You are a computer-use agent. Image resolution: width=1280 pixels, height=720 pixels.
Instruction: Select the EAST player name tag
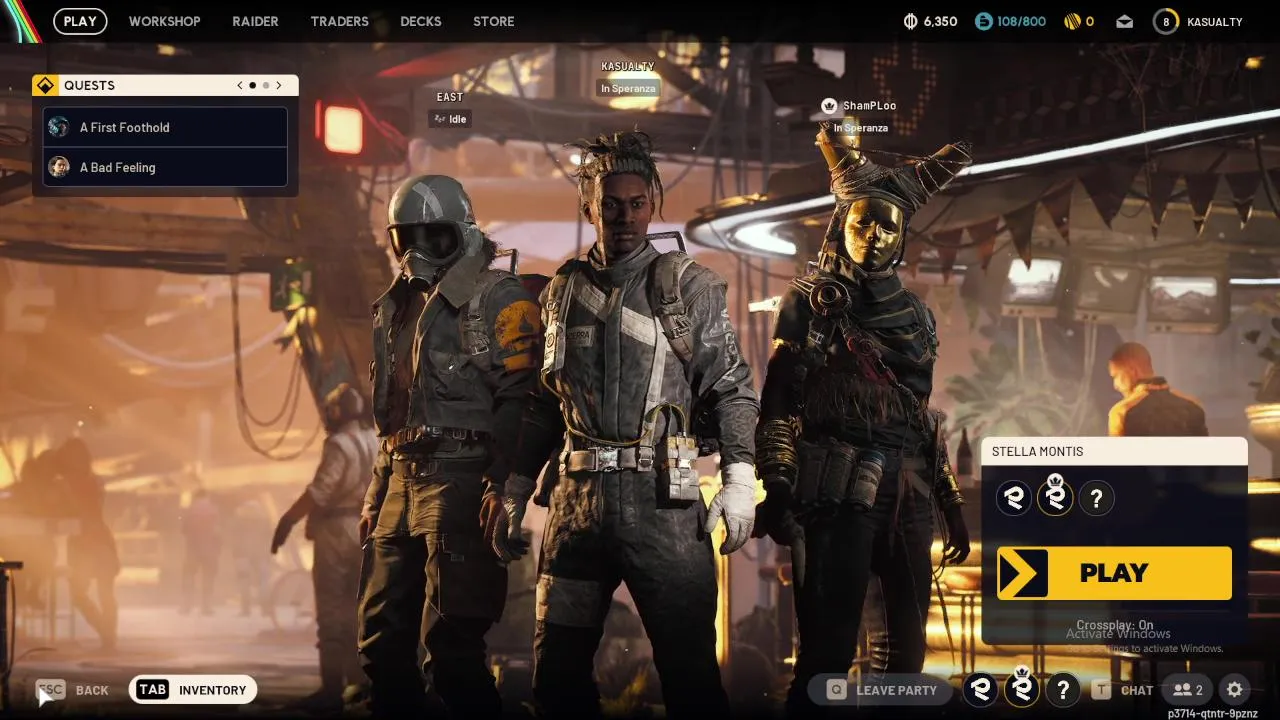[x=450, y=97]
